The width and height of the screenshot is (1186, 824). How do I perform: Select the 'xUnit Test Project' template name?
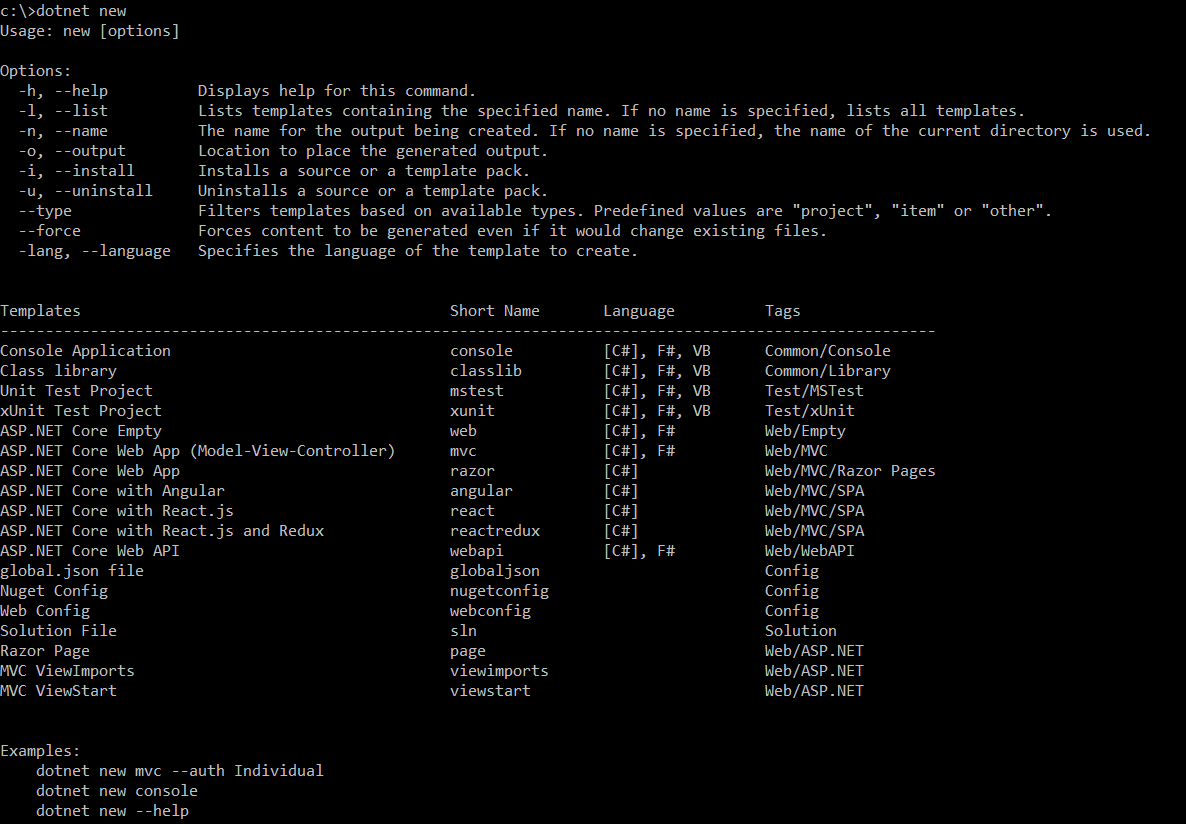click(81, 411)
